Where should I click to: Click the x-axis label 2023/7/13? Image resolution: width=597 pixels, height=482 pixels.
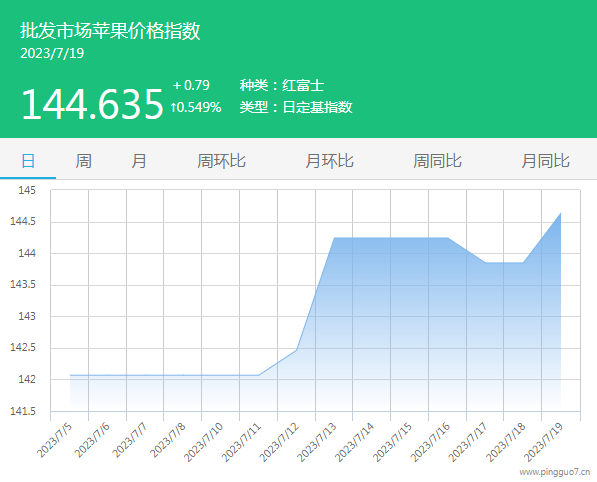[317, 442]
